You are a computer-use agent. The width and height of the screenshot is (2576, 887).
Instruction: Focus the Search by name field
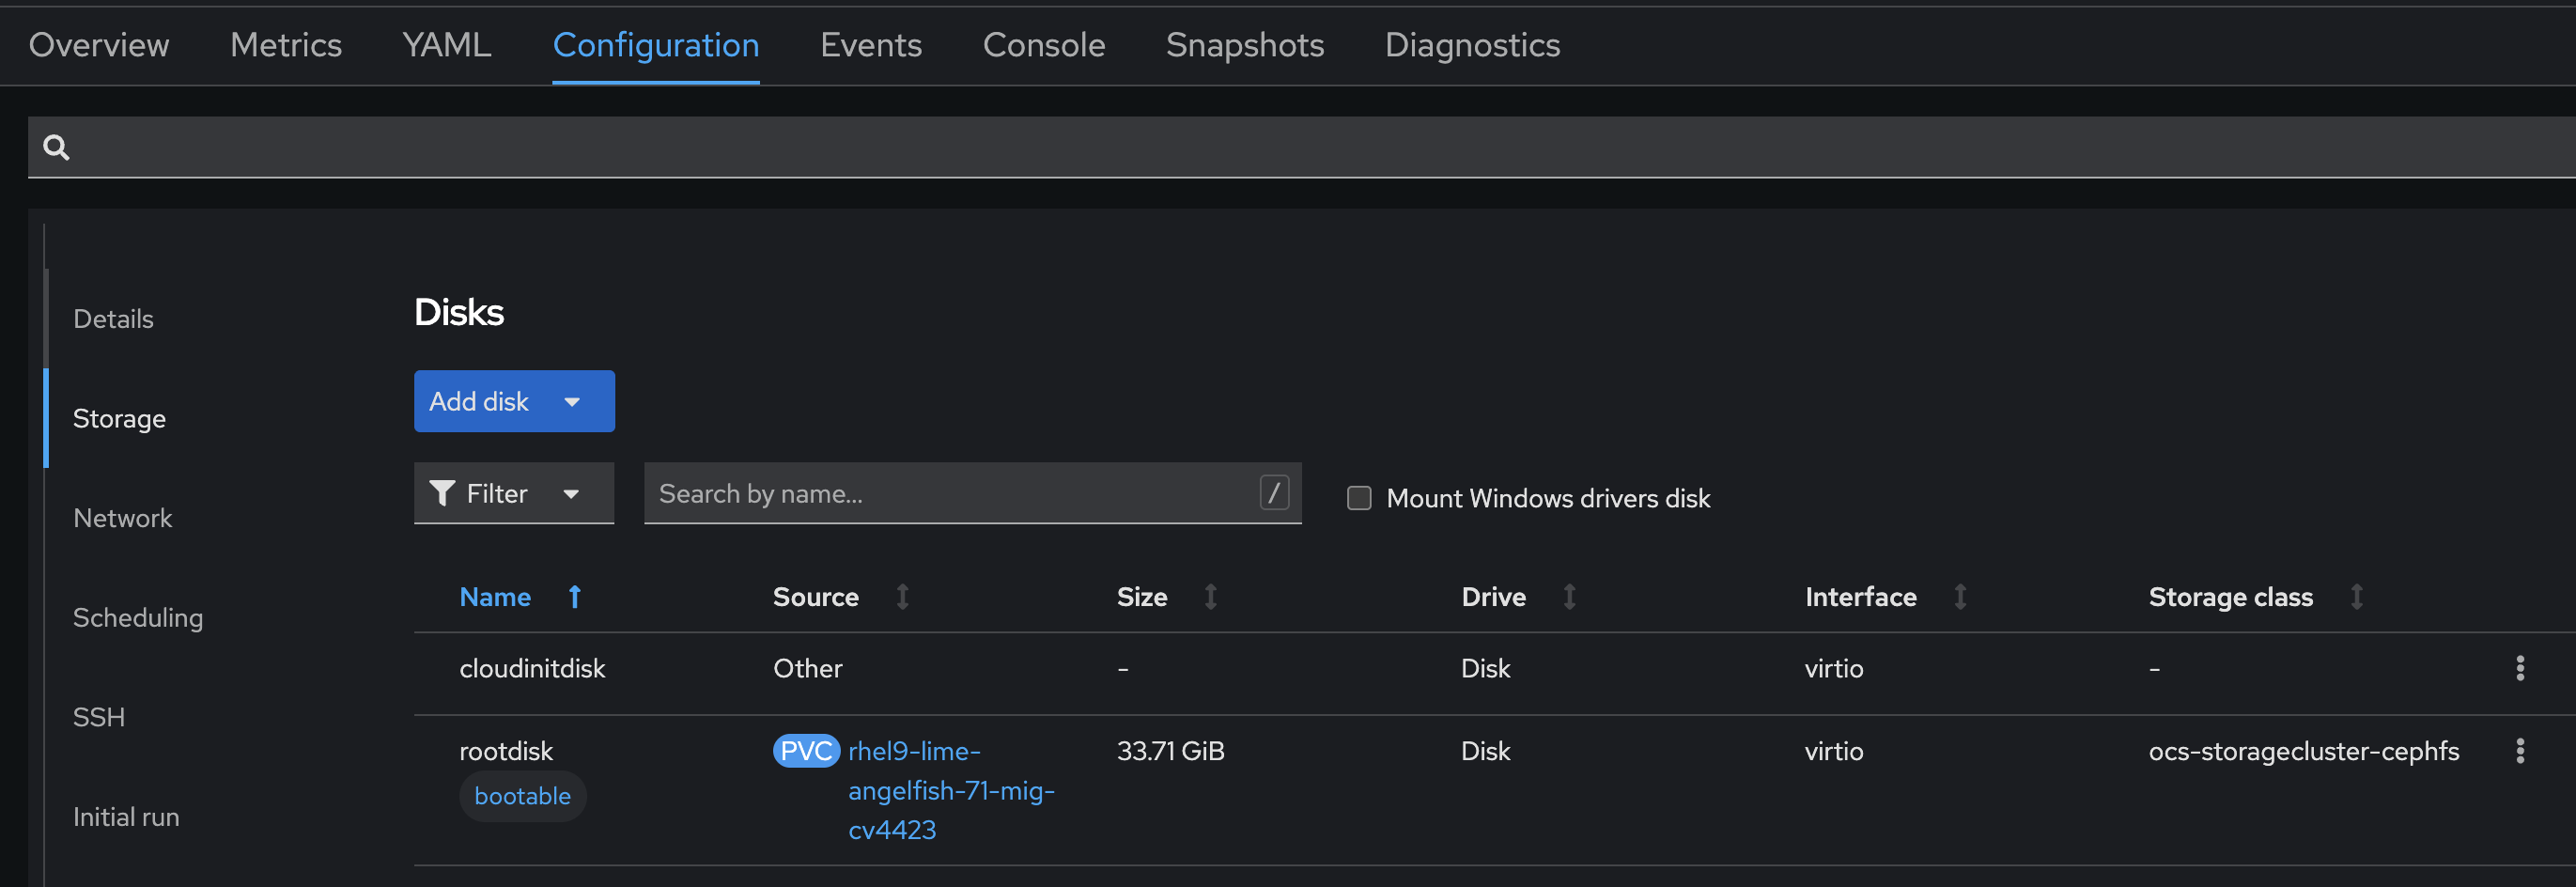point(950,493)
